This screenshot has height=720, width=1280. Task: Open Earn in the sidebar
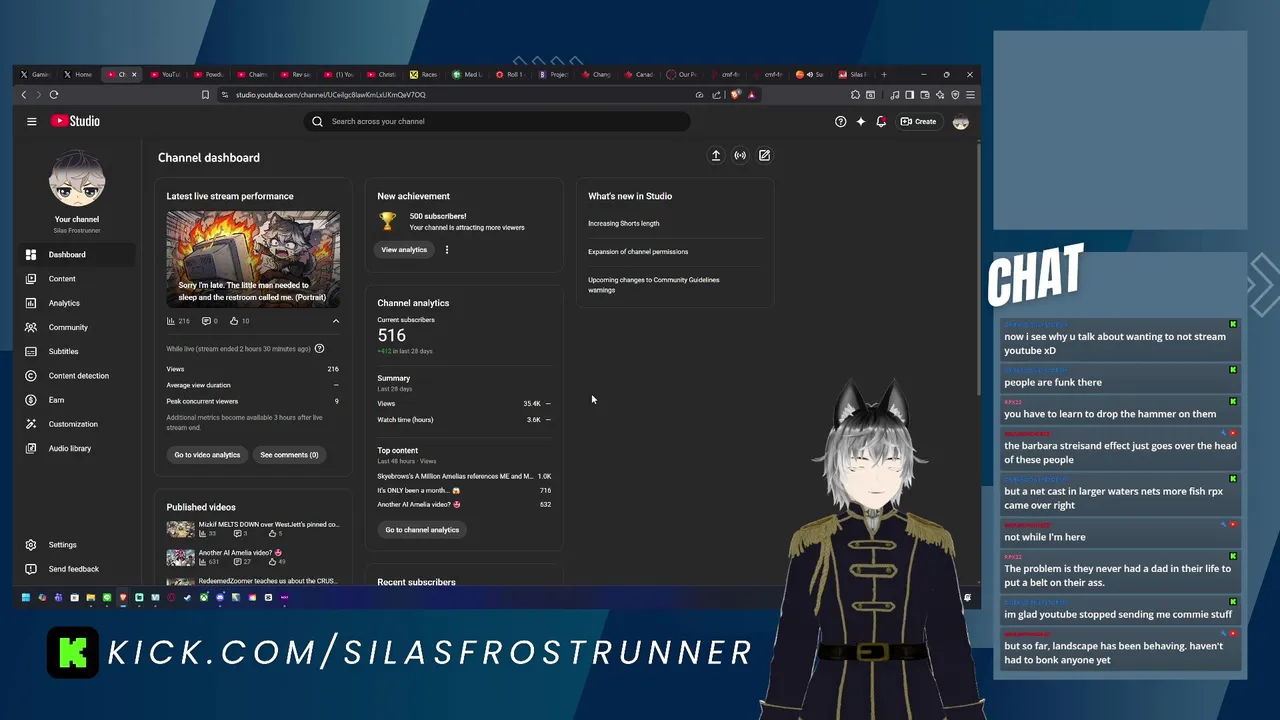tap(75, 400)
